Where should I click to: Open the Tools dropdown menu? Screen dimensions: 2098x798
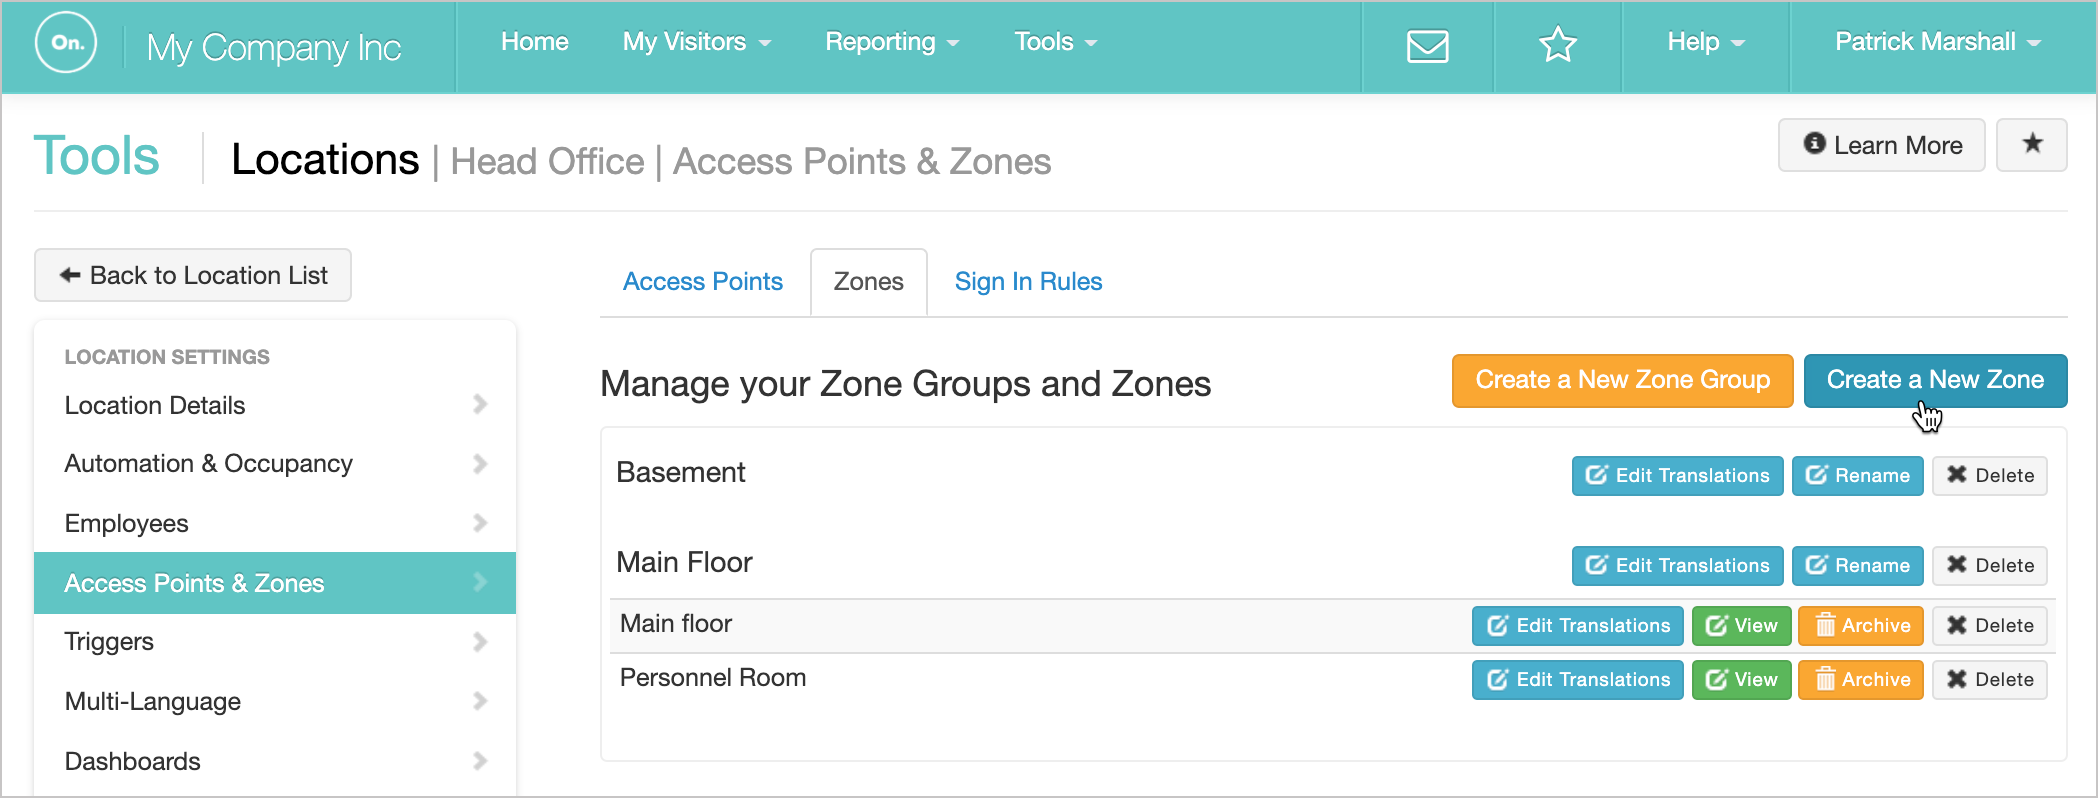tap(1056, 42)
